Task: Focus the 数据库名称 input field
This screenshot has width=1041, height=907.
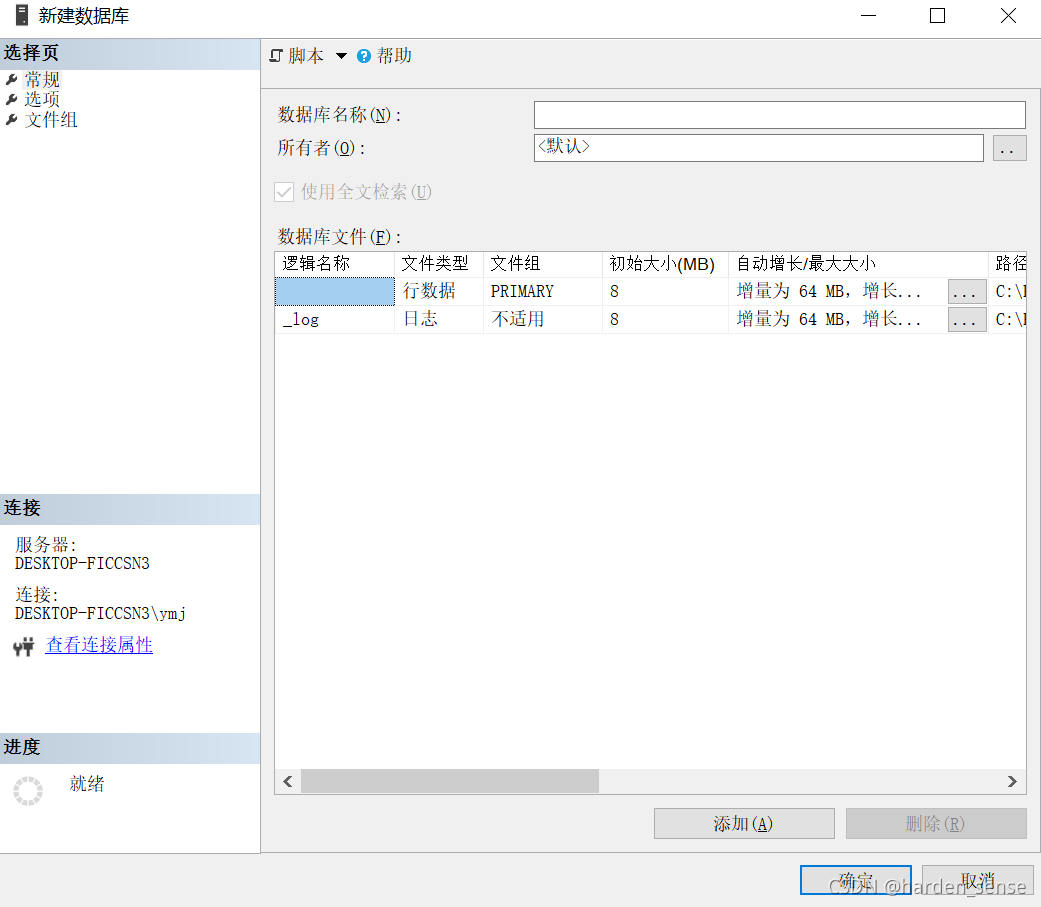Action: point(779,115)
